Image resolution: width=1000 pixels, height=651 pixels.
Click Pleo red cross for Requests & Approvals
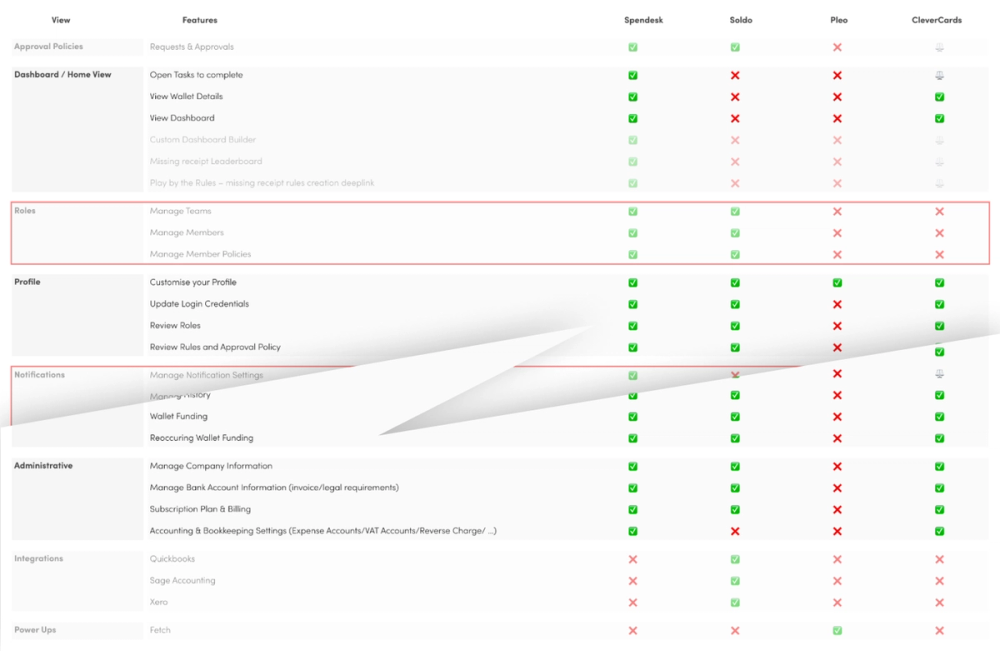coord(837,47)
